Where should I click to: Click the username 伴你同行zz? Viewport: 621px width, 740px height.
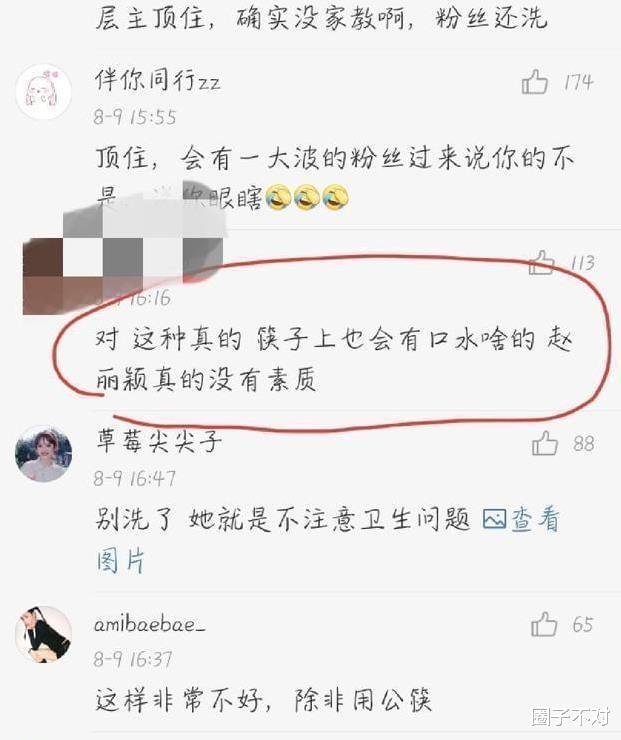158,79
